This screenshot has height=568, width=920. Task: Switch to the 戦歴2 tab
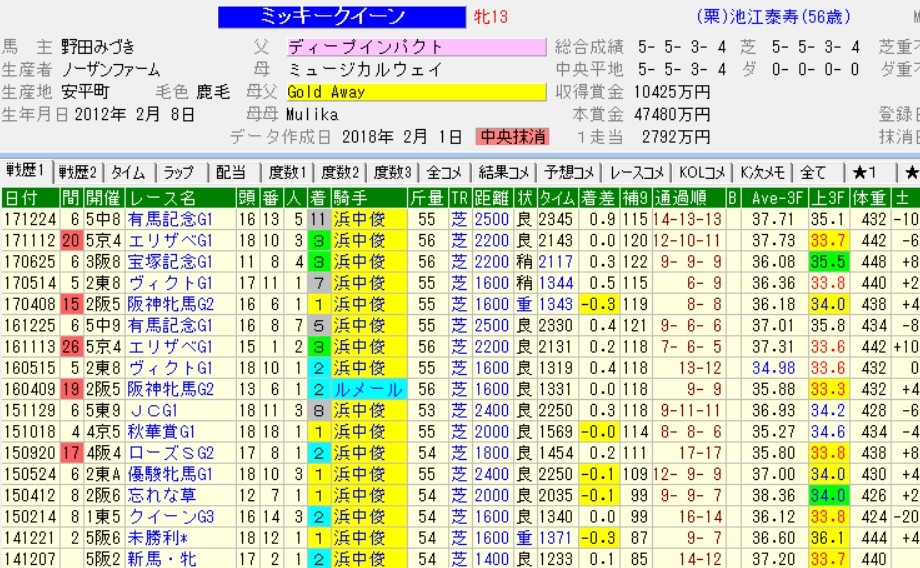click(78, 172)
